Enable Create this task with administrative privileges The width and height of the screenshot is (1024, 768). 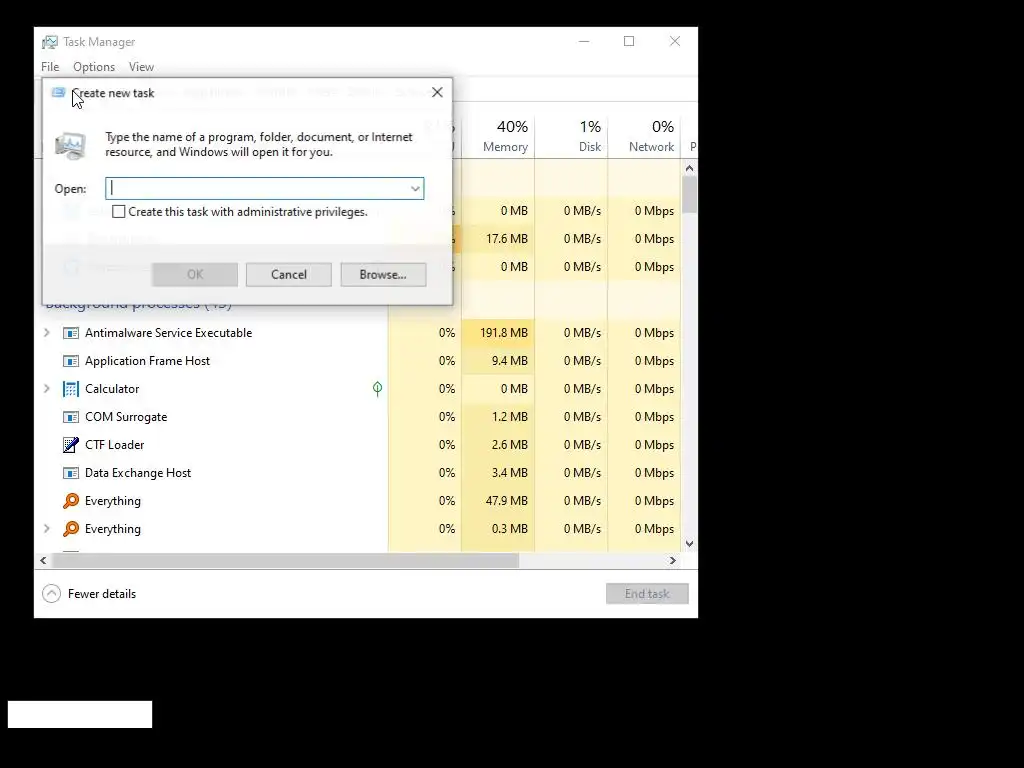tap(119, 212)
